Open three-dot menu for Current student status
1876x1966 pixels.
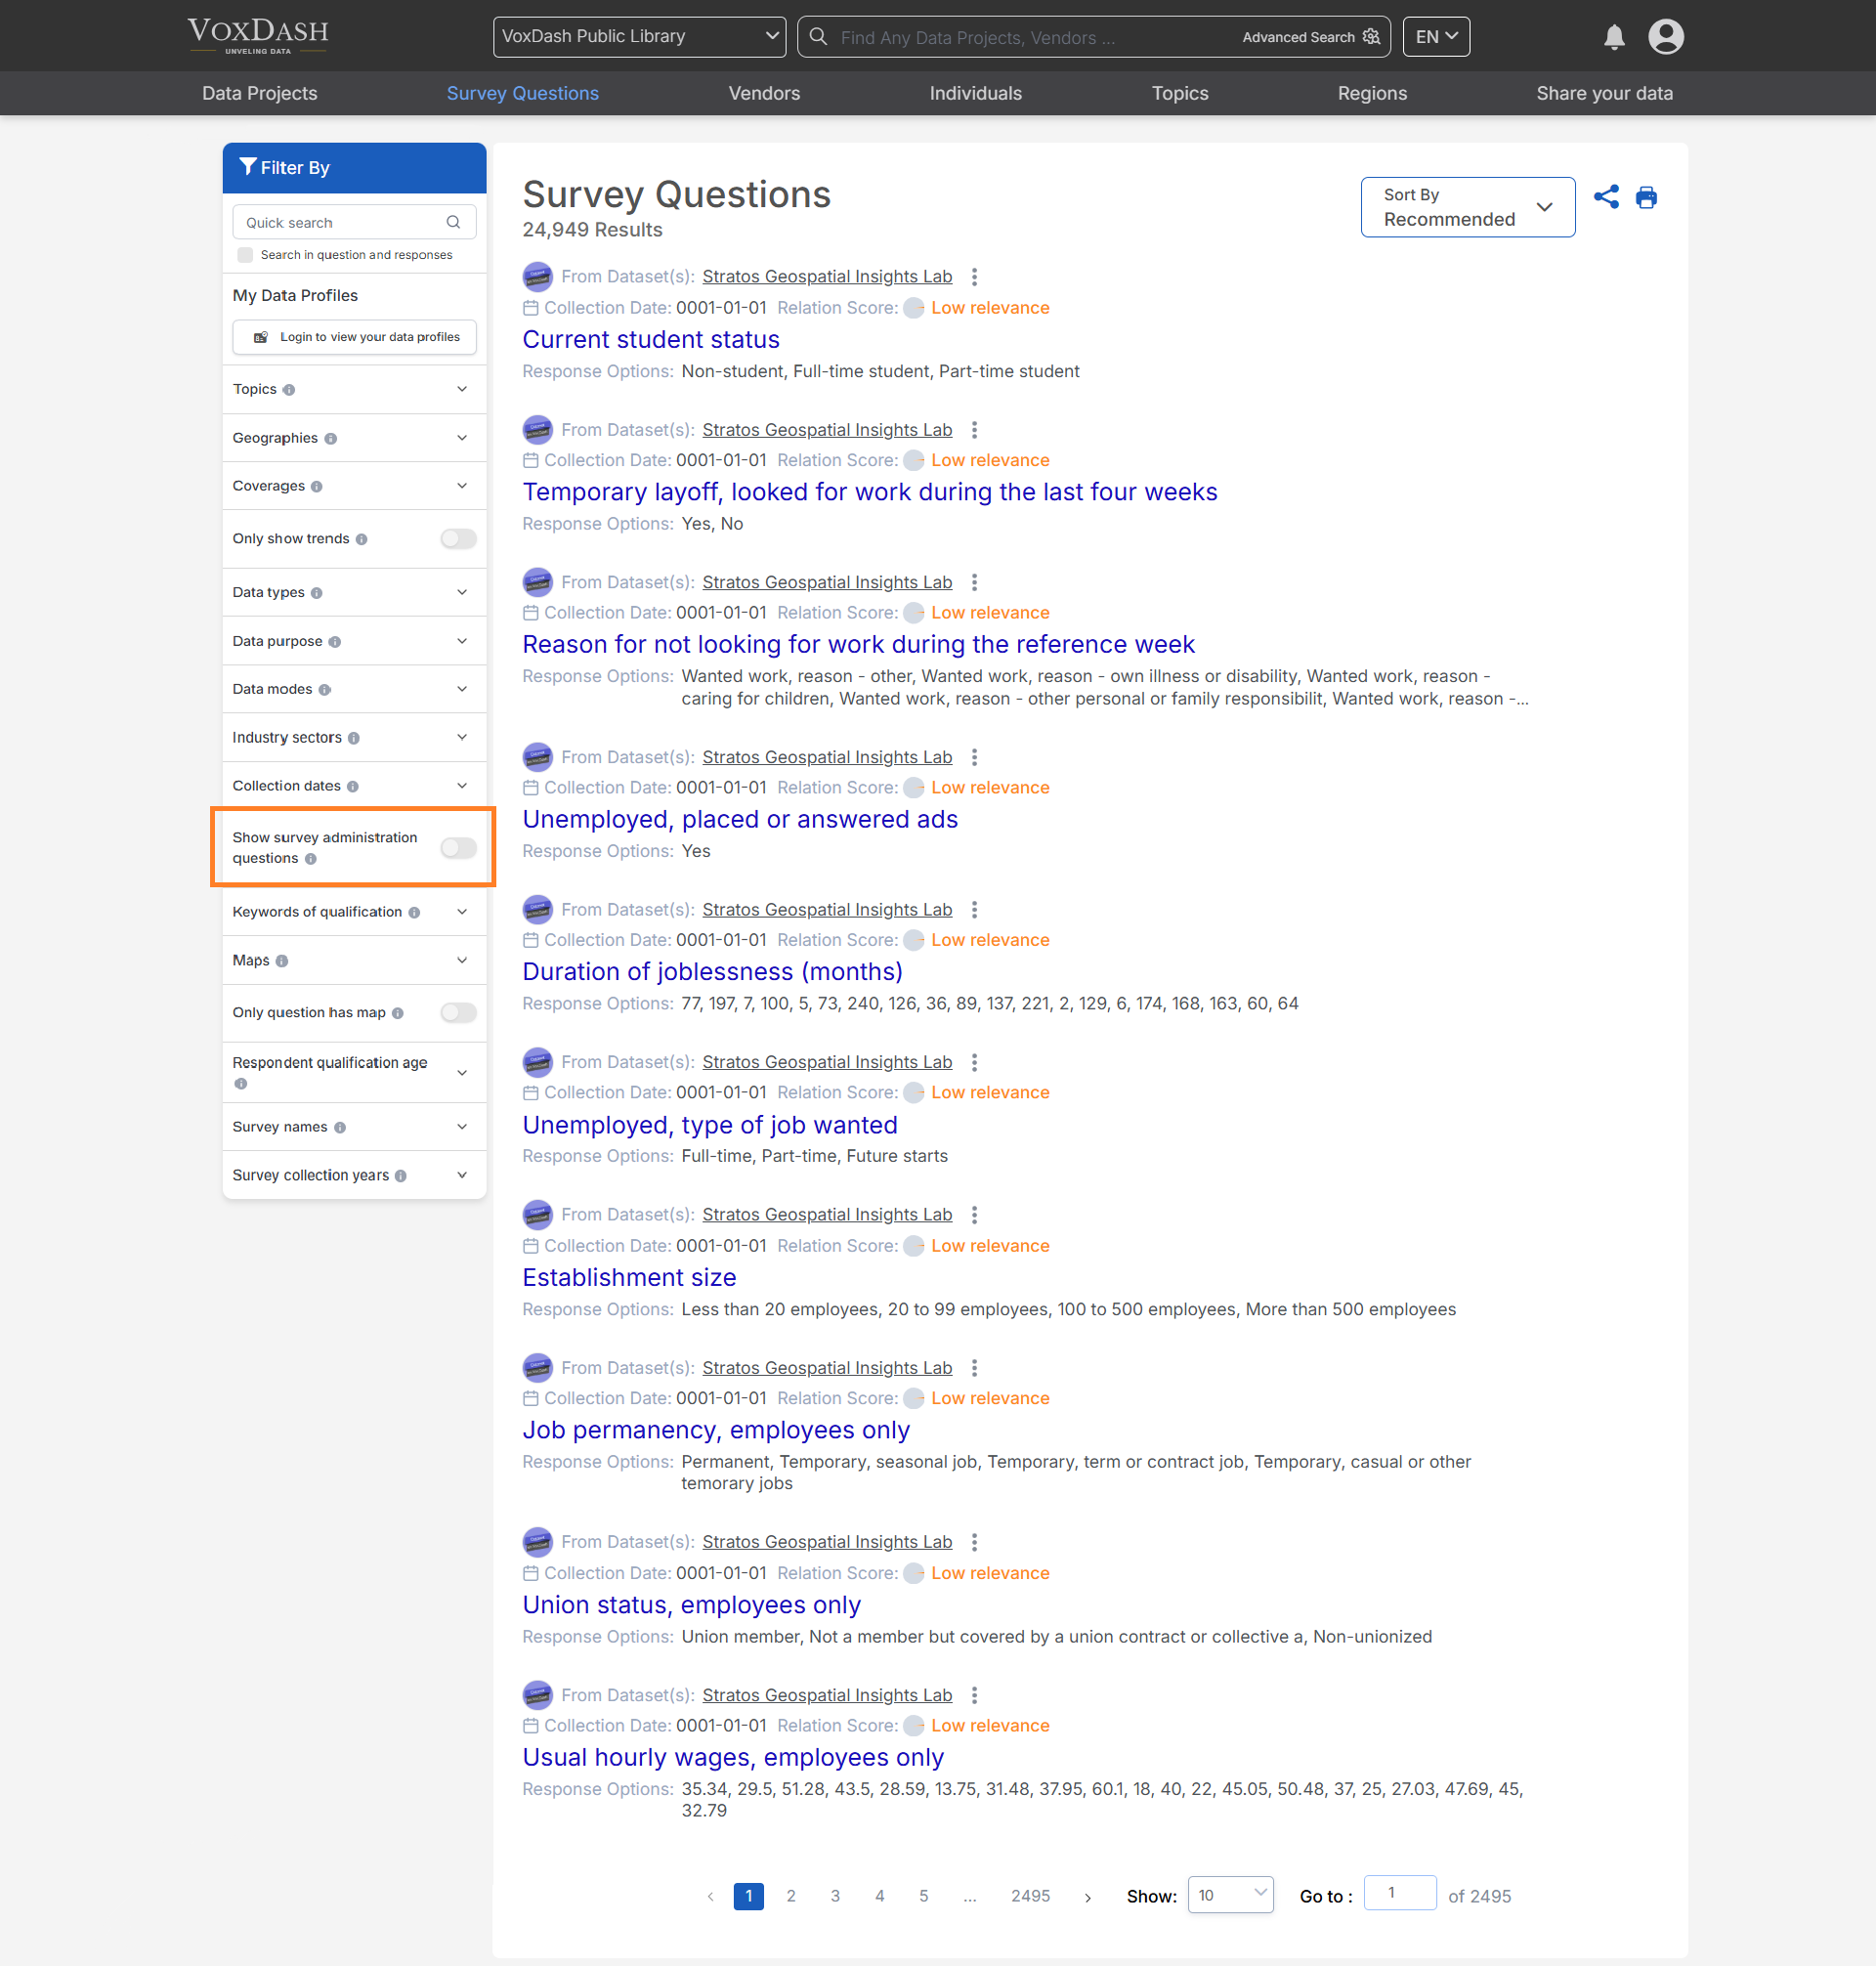pyautogui.click(x=974, y=277)
